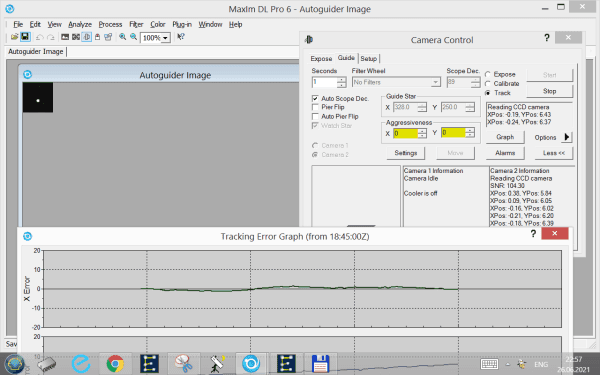Click the Alarms button
The height and width of the screenshot is (375, 600).
[505, 153]
